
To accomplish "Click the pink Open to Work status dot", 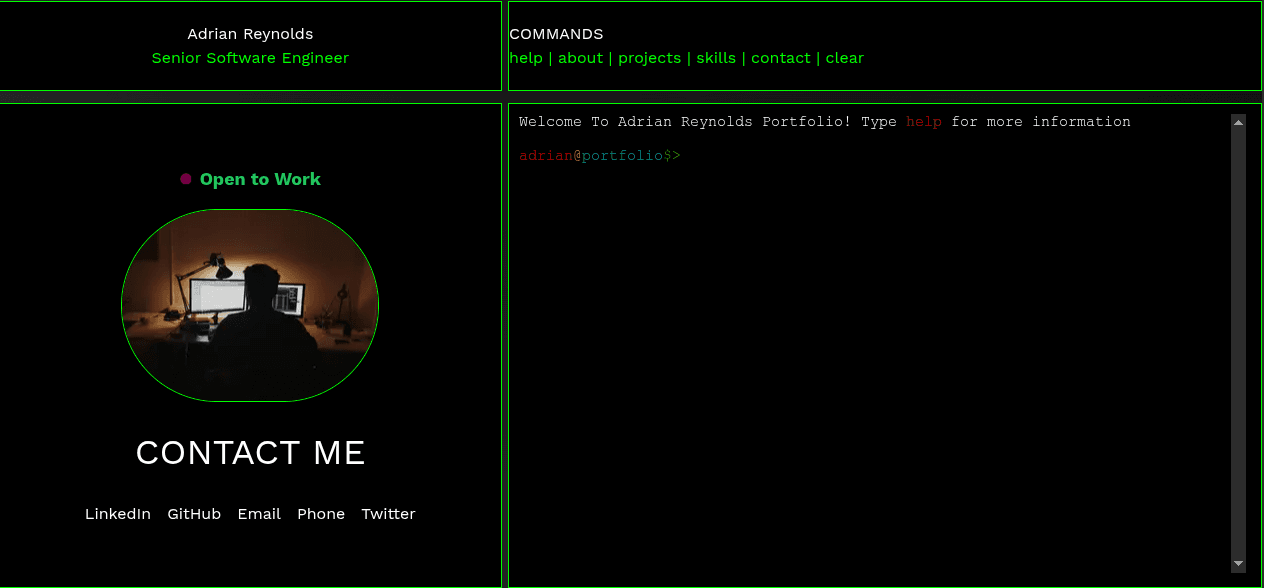I will tap(185, 179).
